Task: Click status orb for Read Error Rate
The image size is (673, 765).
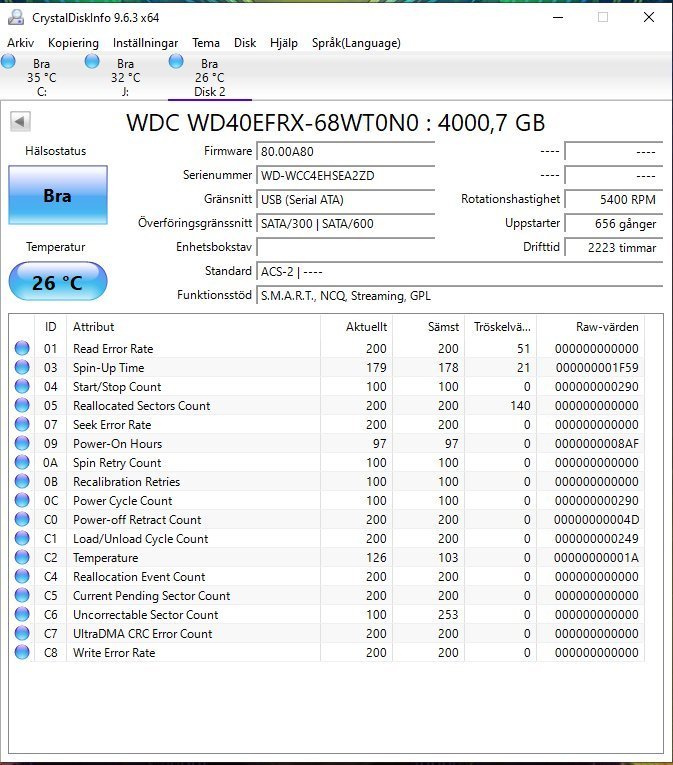Action: 22,349
